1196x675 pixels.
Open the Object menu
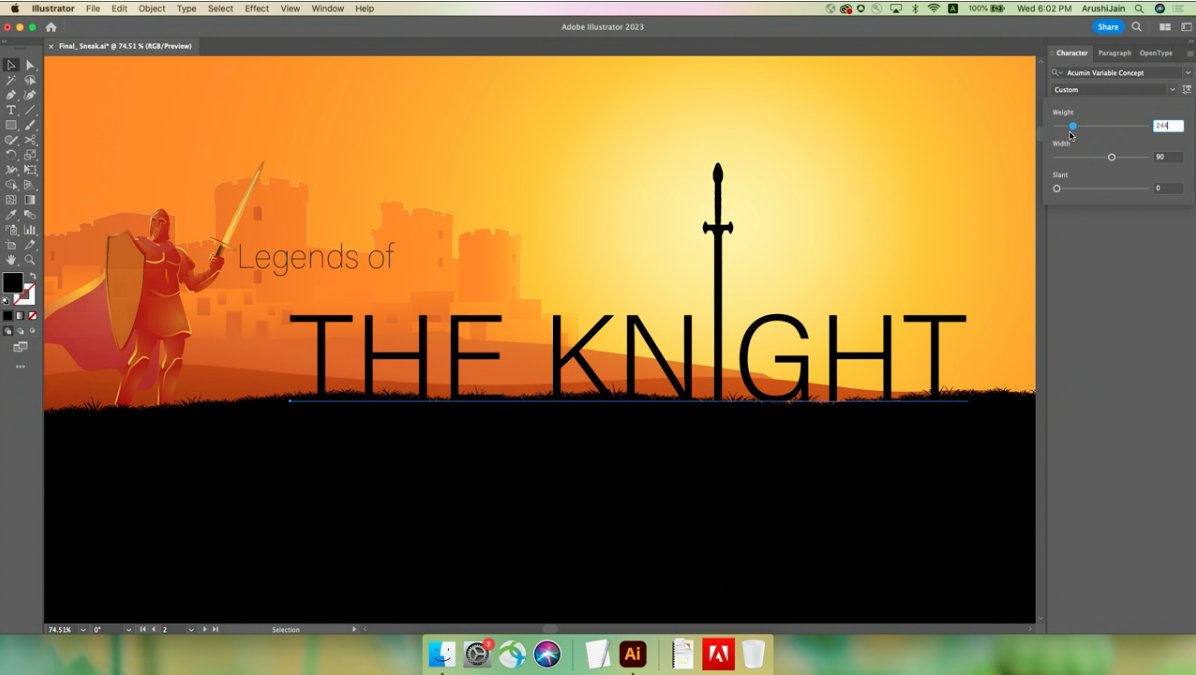coord(152,8)
